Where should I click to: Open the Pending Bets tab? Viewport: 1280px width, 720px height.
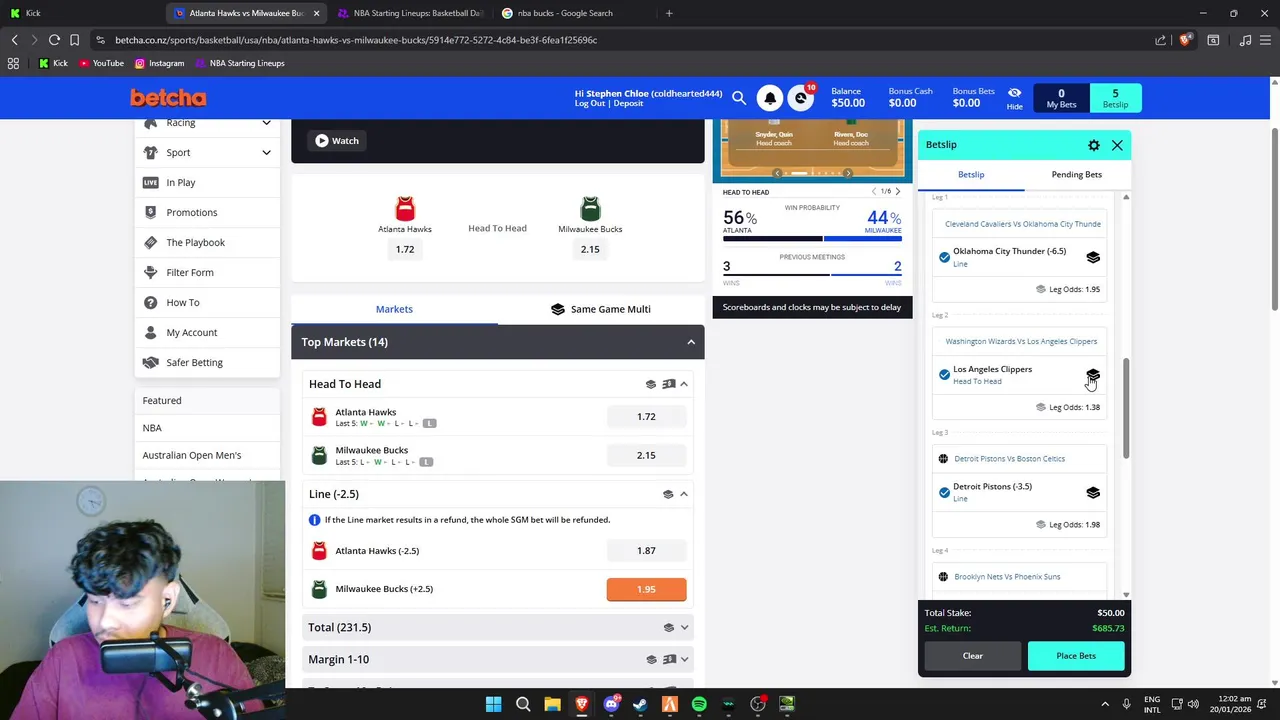pos(1077,174)
